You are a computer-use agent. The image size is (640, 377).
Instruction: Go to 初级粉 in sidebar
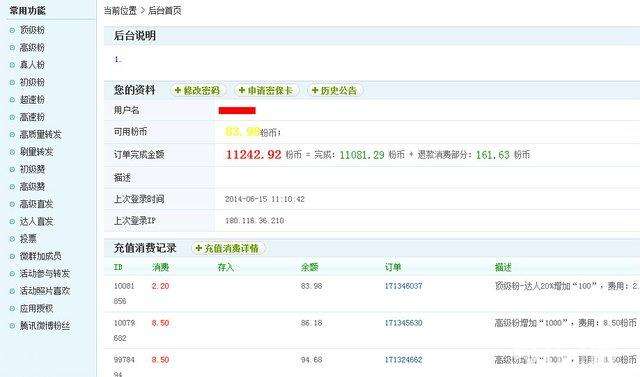pos(32,82)
